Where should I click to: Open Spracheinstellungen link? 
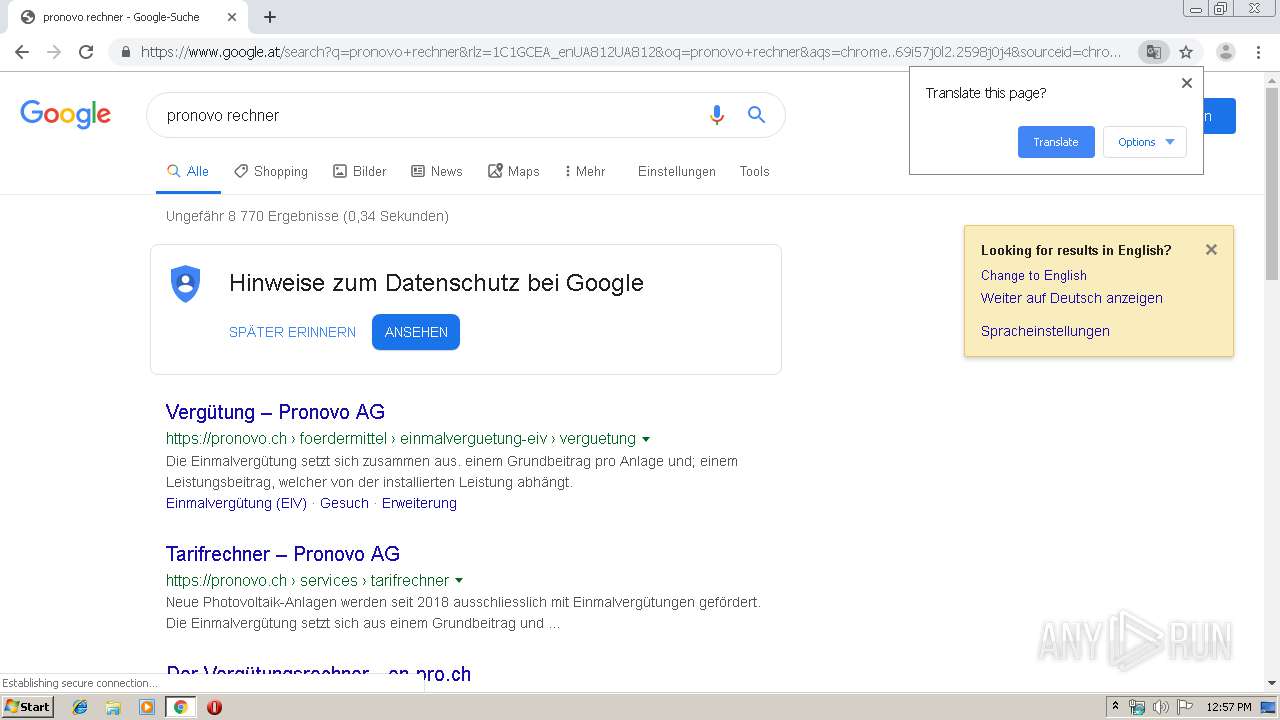[x=1045, y=331]
